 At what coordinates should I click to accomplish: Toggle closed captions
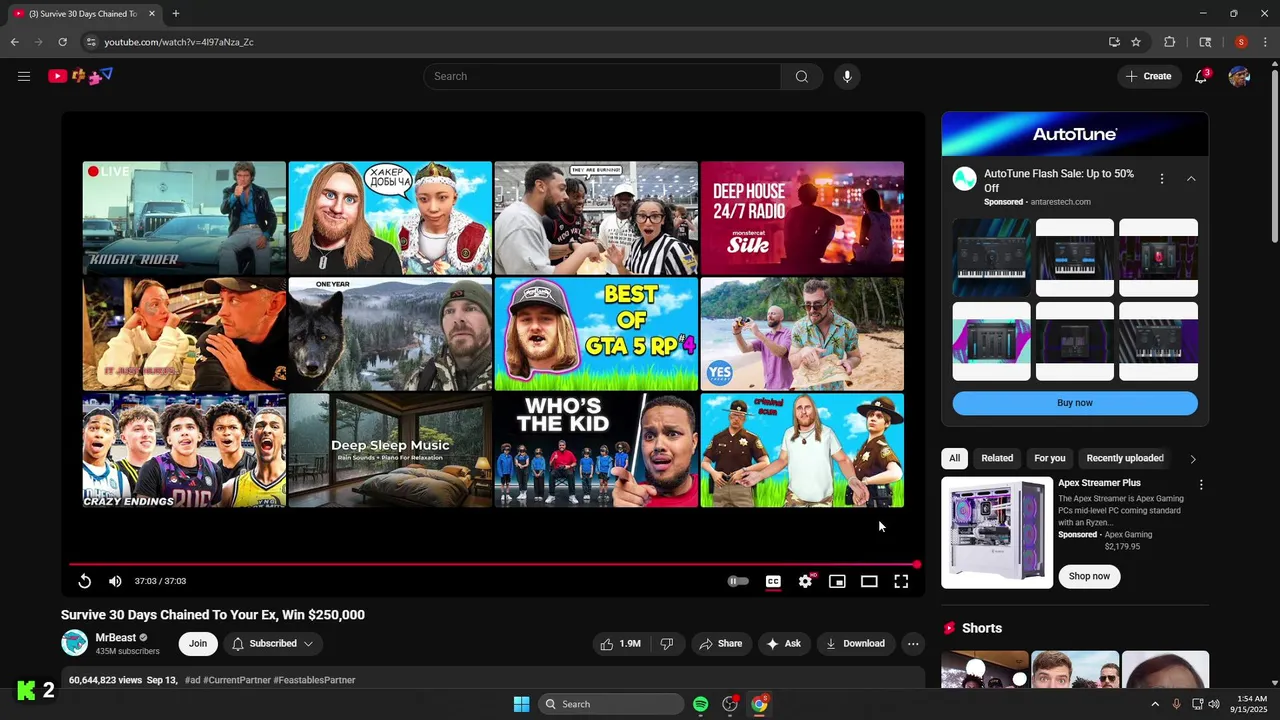click(x=773, y=581)
